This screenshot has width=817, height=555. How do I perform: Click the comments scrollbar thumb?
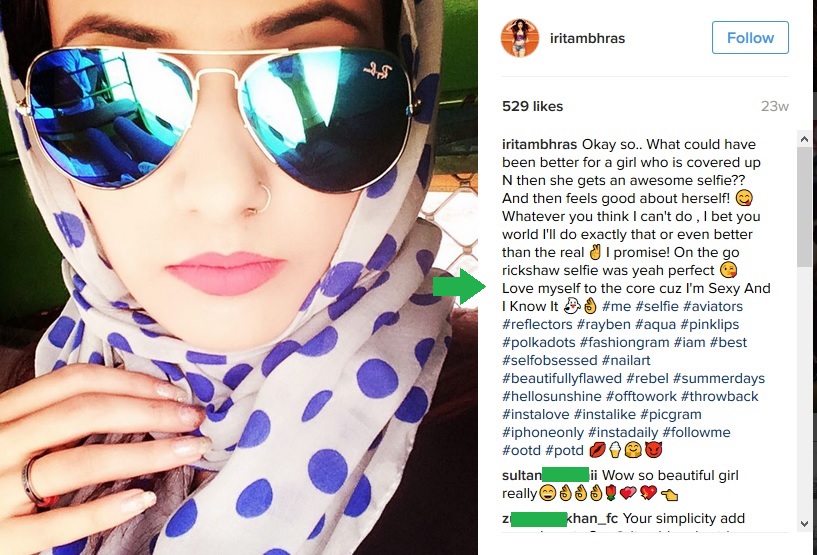(x=803, y=207)
